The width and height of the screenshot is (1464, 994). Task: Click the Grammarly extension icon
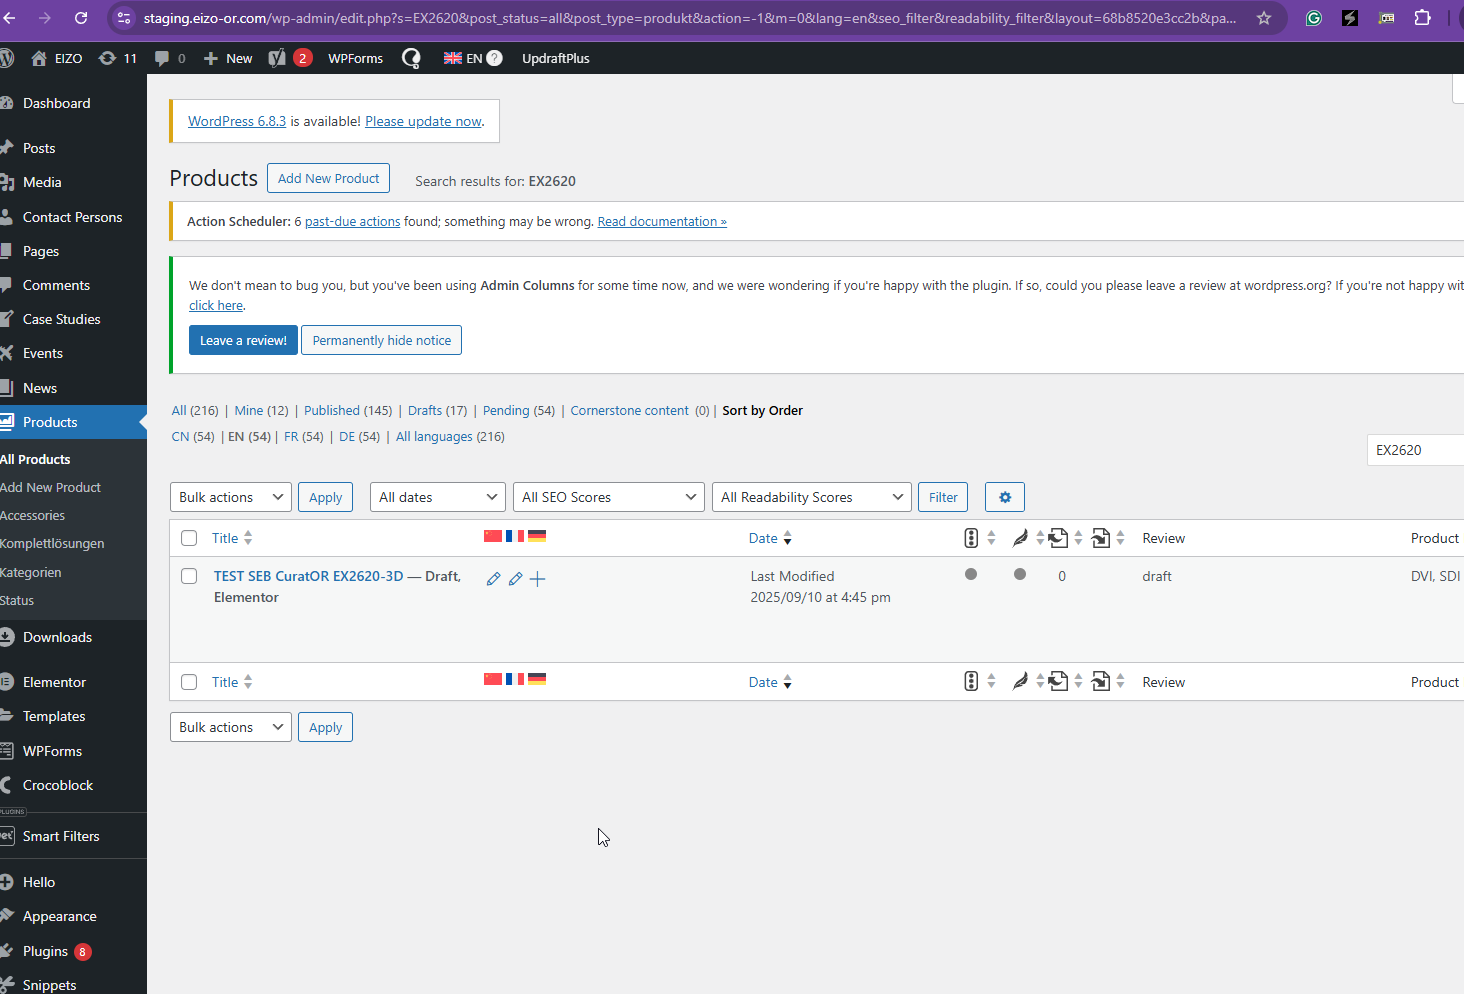click(1314, 18)
